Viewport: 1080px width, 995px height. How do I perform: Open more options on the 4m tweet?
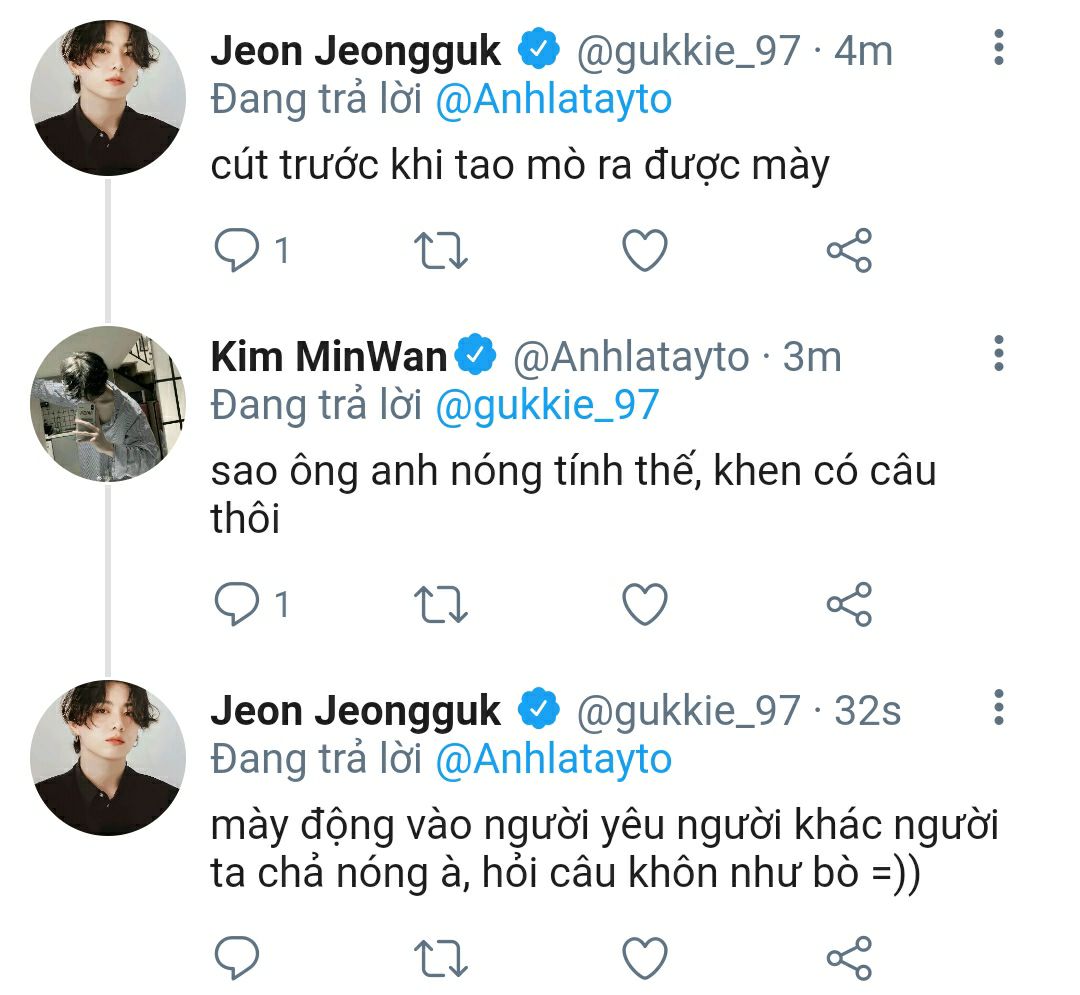coord(998,48)
